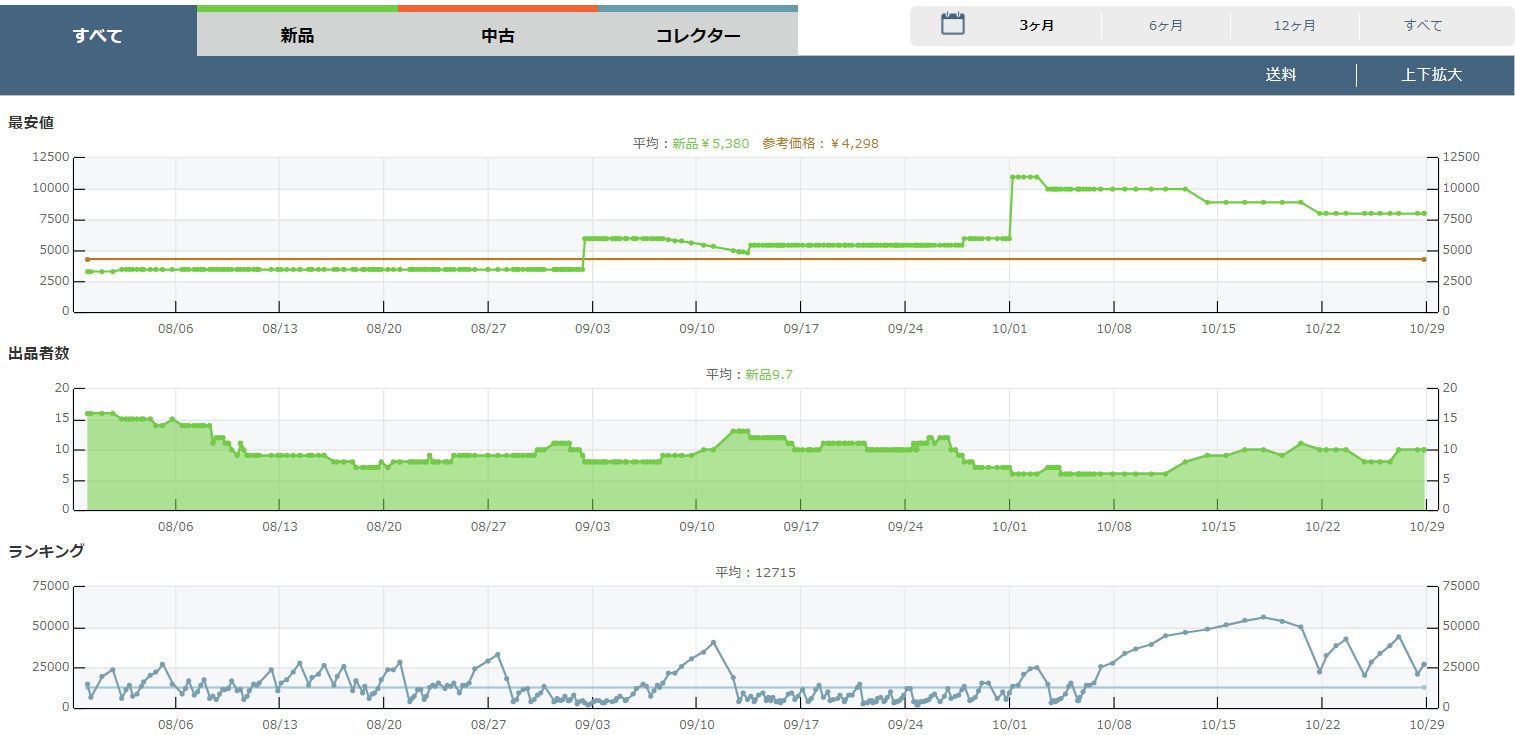The height and width of the screenshot is (735, 1515).
Task: Toggle the 送料 option
Action: pos(1280,75)
